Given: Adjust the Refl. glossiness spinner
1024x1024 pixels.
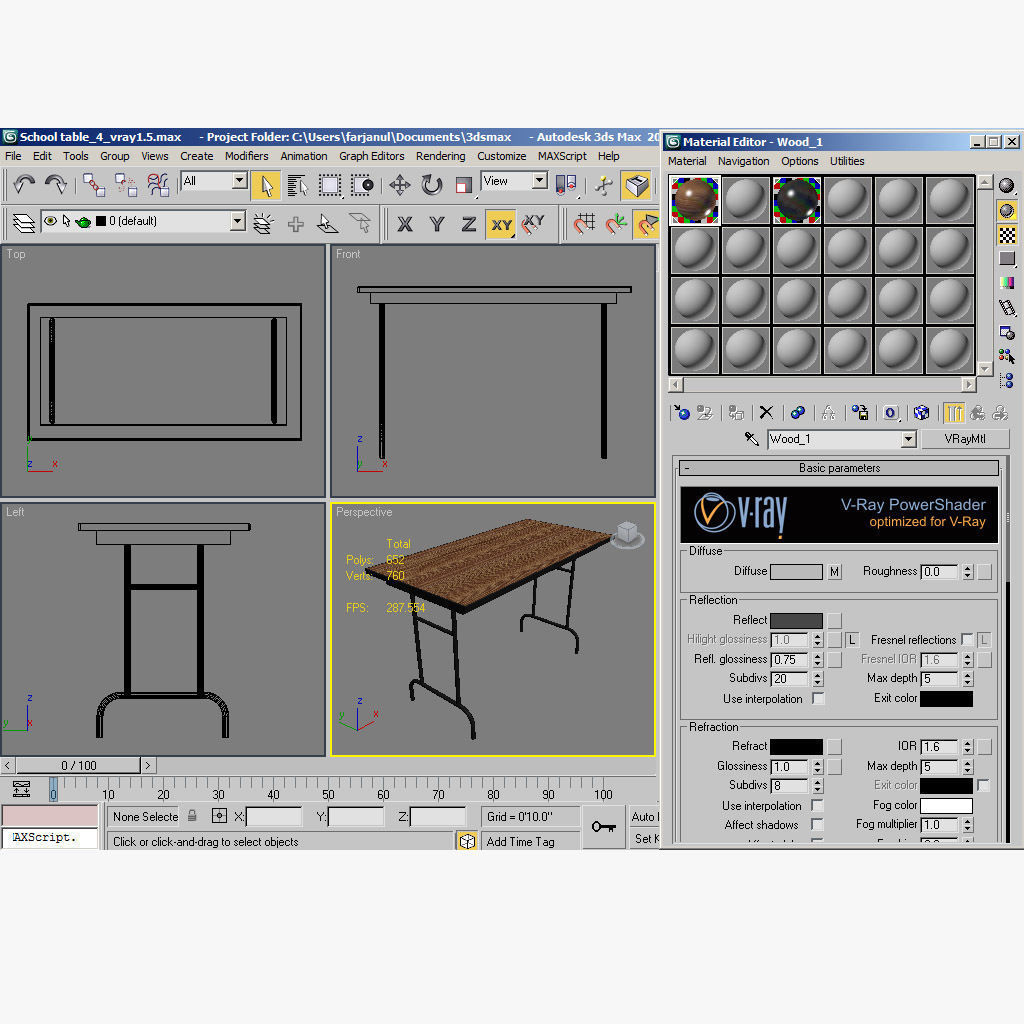Looking at the screenshot, I should point(818,660).
